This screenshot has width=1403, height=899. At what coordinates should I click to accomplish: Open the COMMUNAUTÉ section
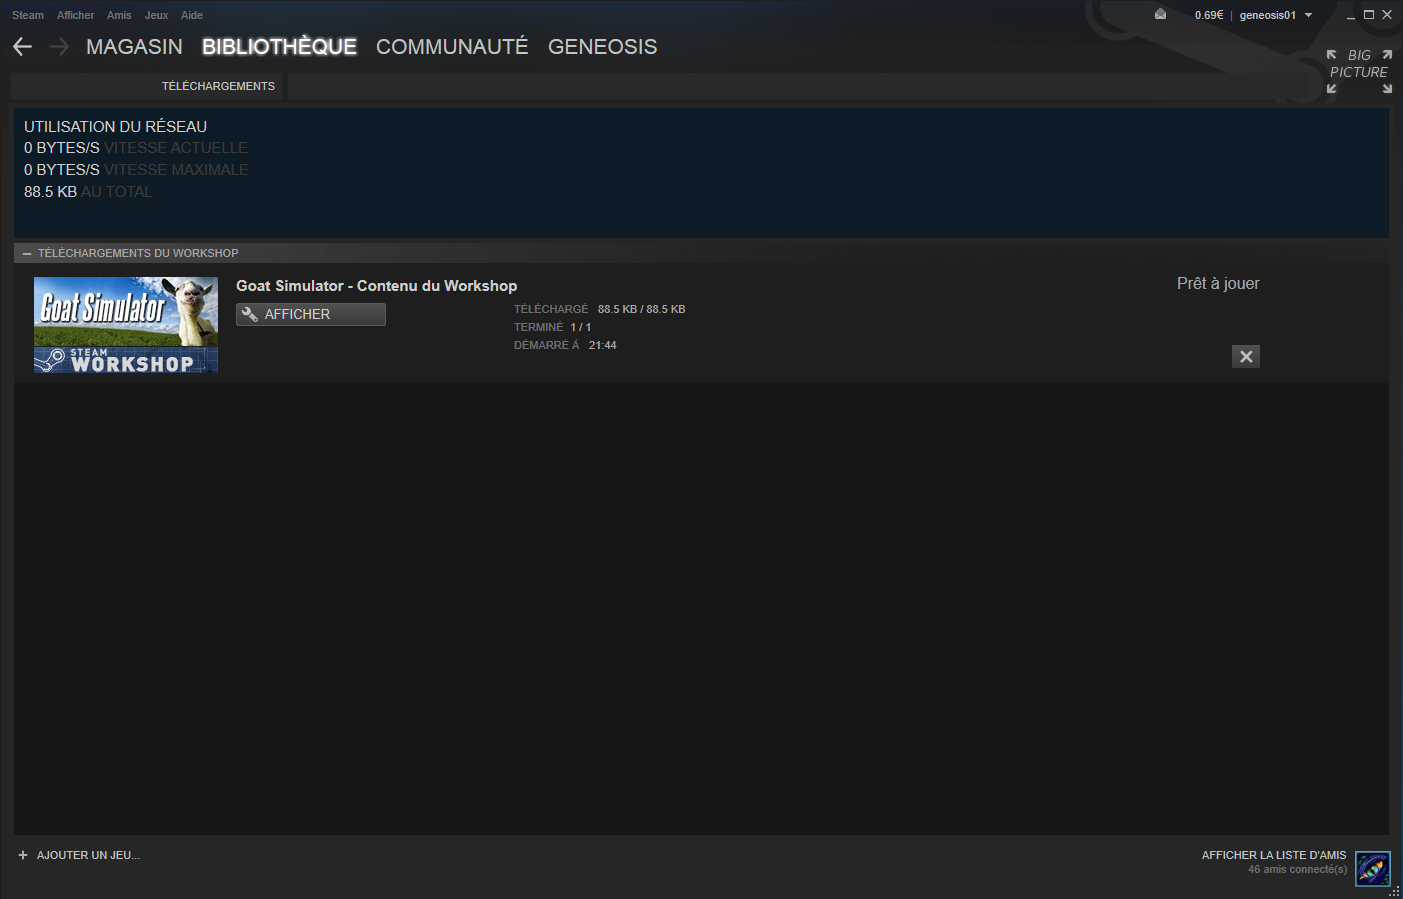click(x=452, y=47)
